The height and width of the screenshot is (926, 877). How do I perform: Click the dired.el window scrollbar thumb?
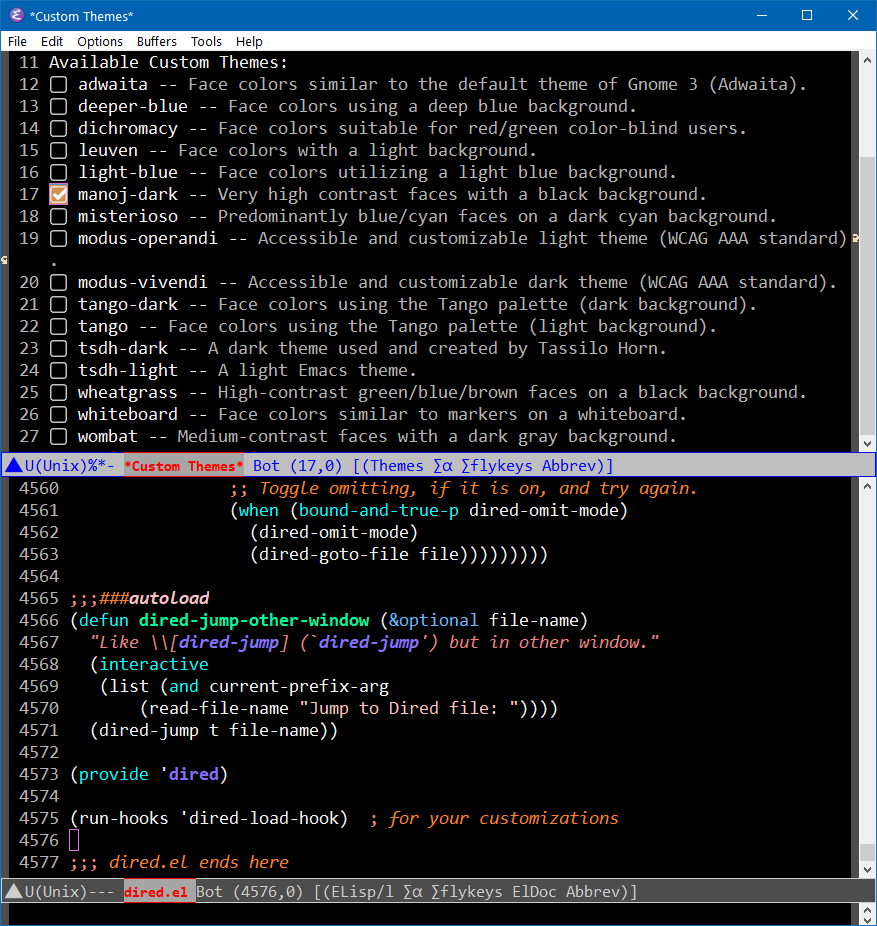[x=867, y=852]
